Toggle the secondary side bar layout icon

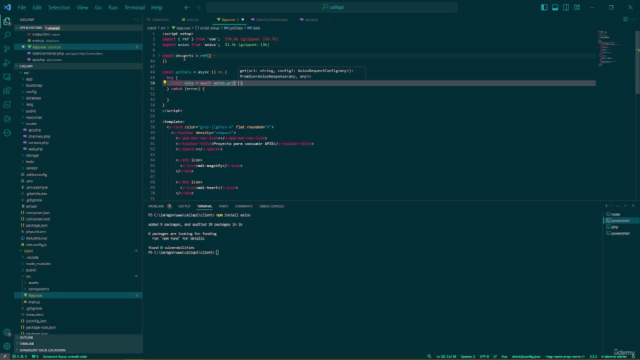click(x=566, y=7)
